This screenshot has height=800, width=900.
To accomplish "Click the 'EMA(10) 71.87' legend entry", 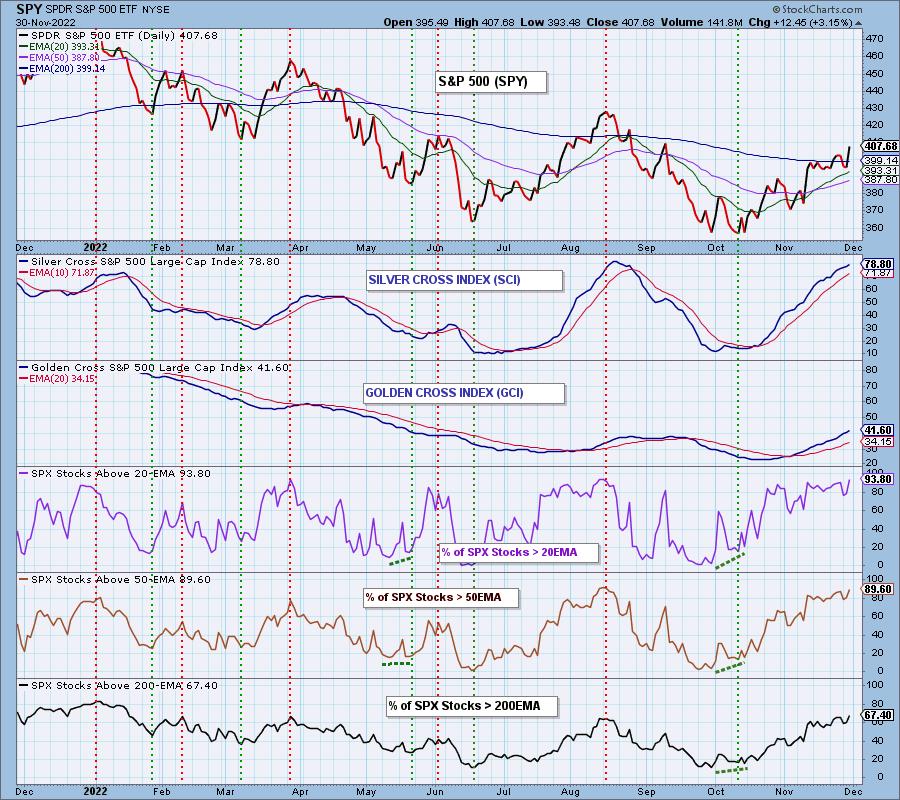I will 57,273.
